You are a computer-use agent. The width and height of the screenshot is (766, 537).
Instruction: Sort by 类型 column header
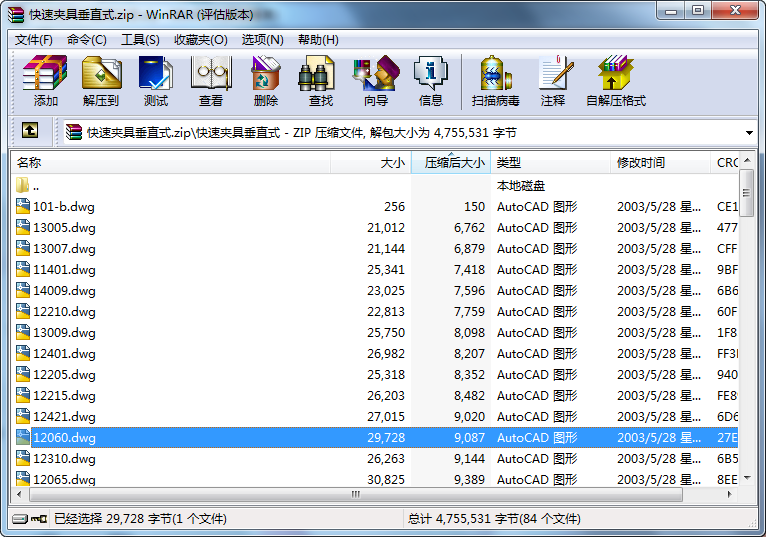551,163
